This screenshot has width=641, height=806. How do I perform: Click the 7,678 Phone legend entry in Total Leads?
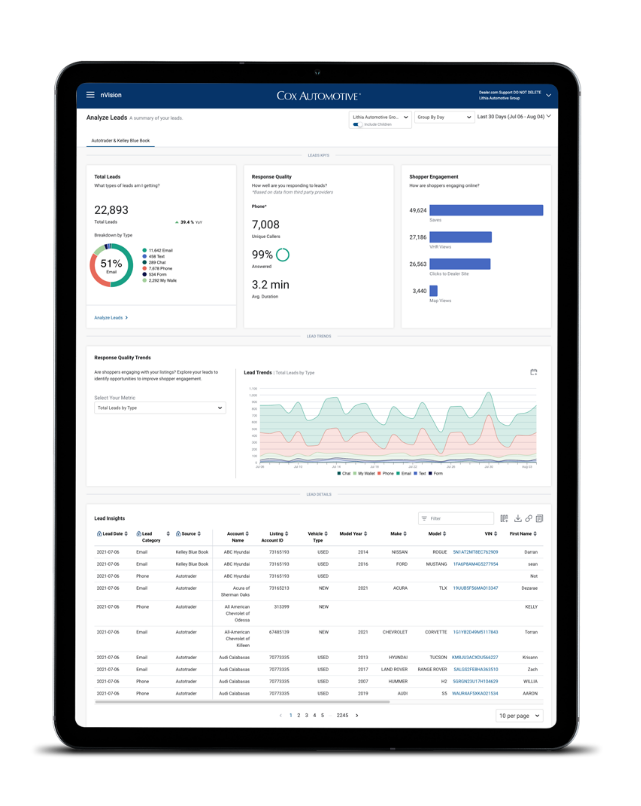(x=157, y=268)
